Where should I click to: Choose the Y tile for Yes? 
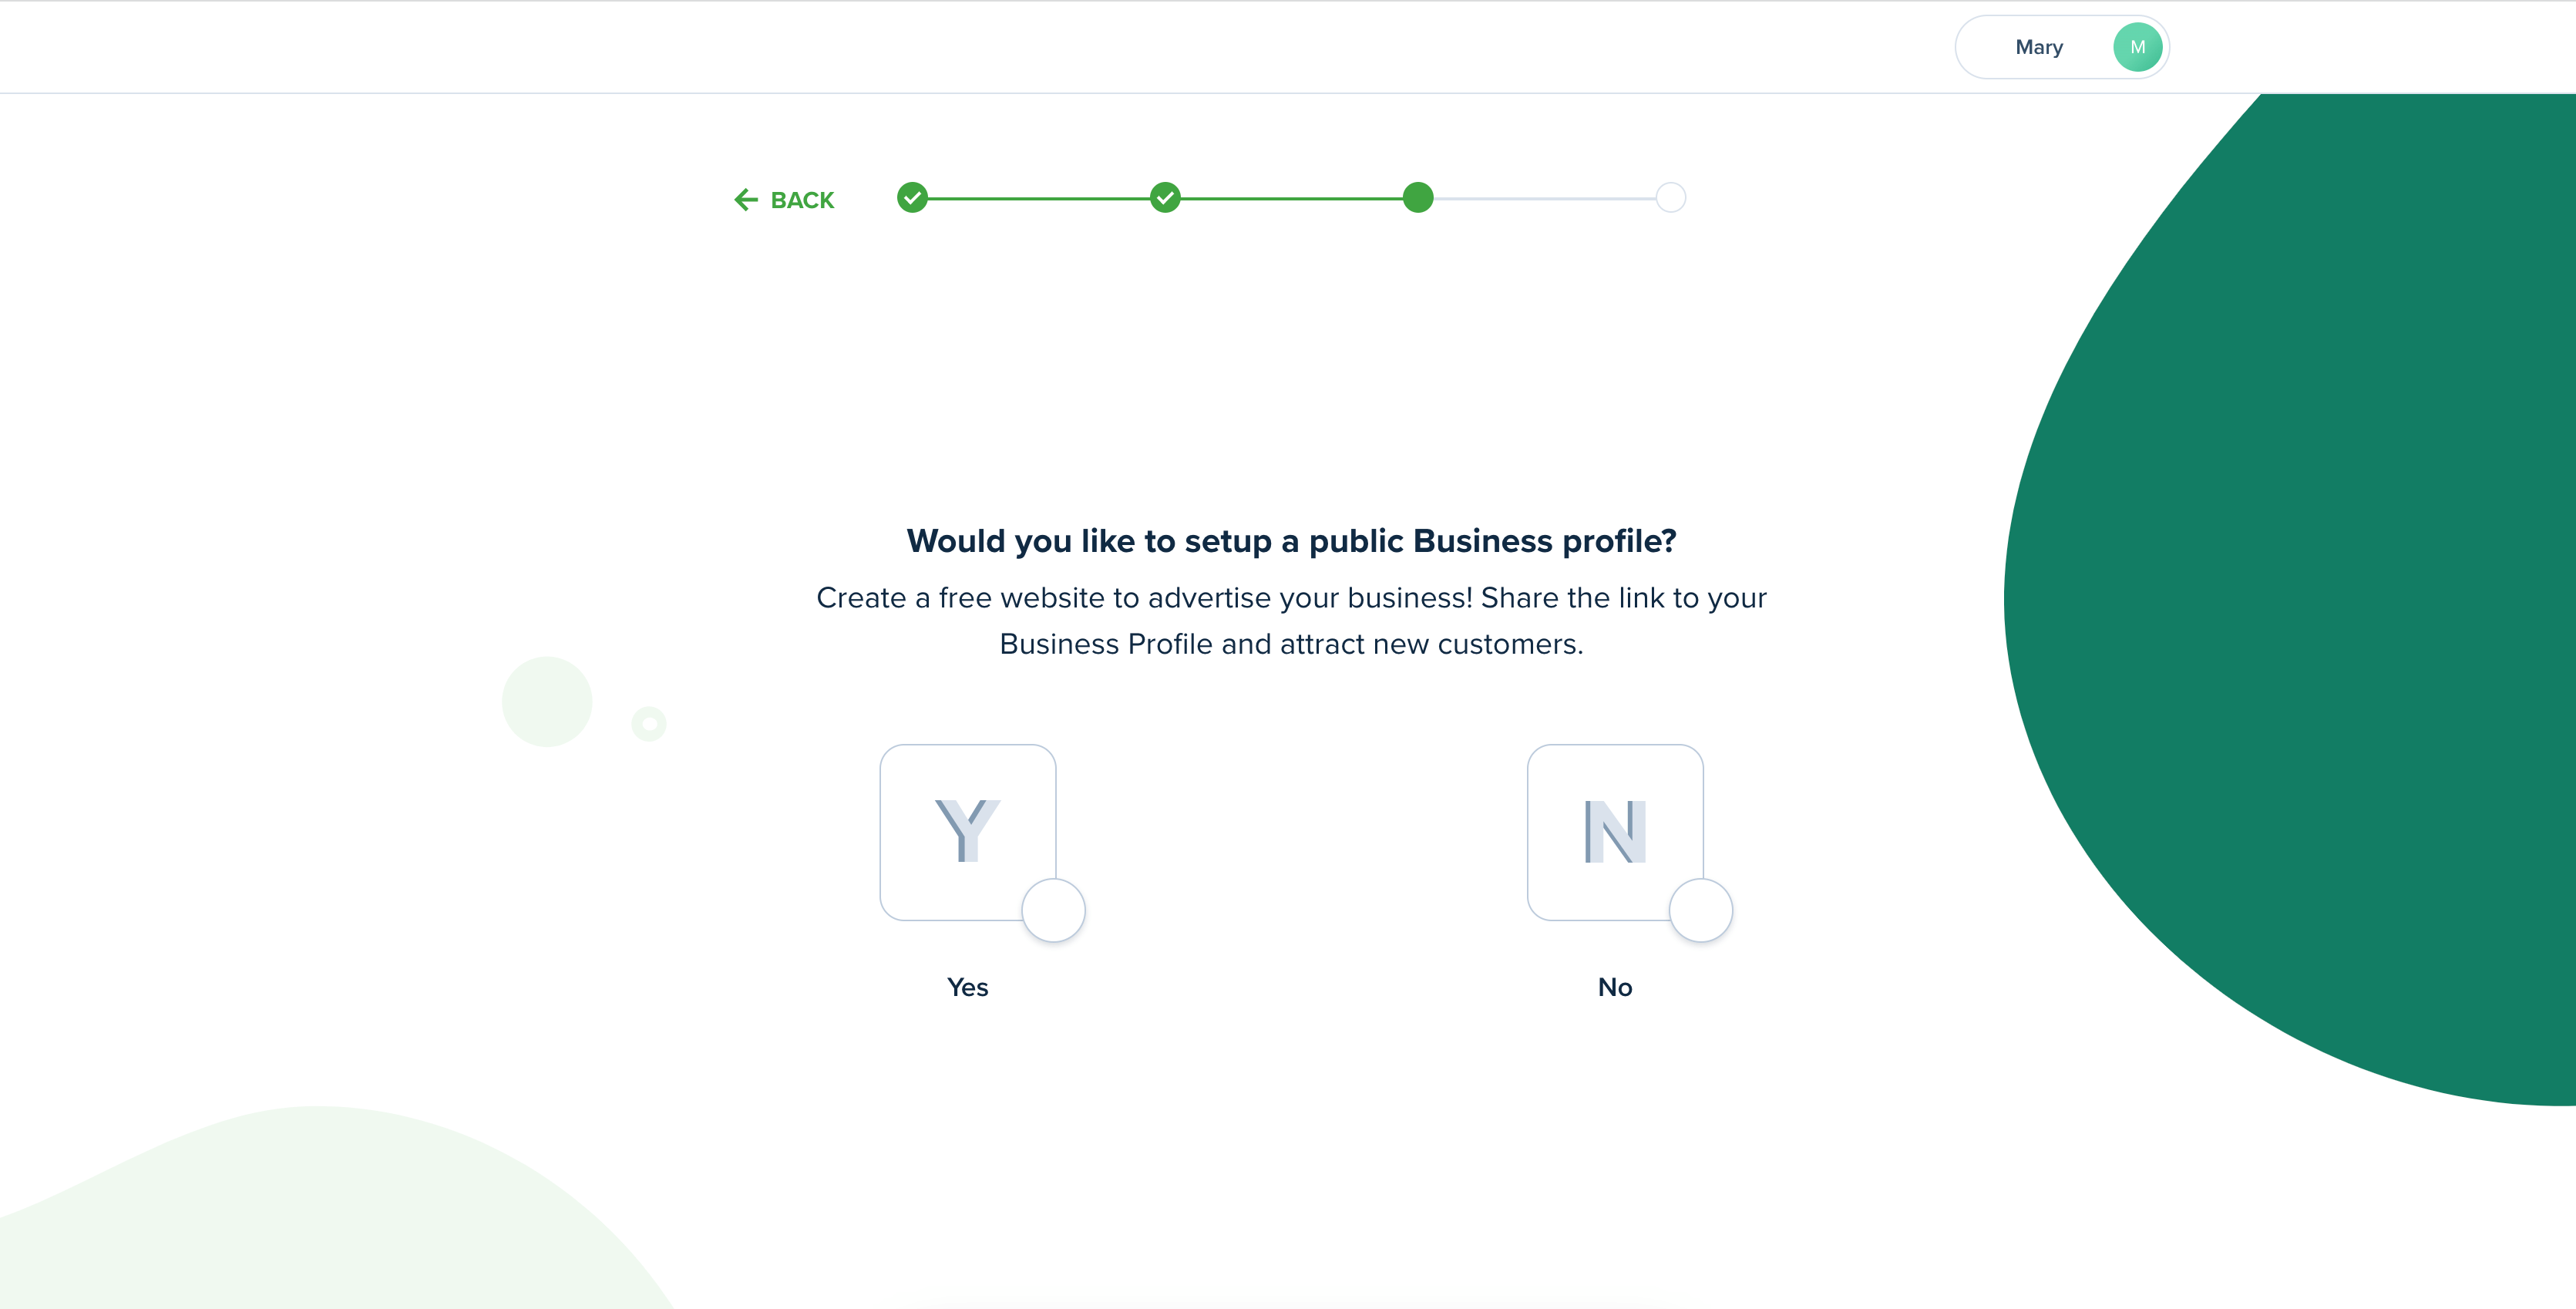pos(968,832)
